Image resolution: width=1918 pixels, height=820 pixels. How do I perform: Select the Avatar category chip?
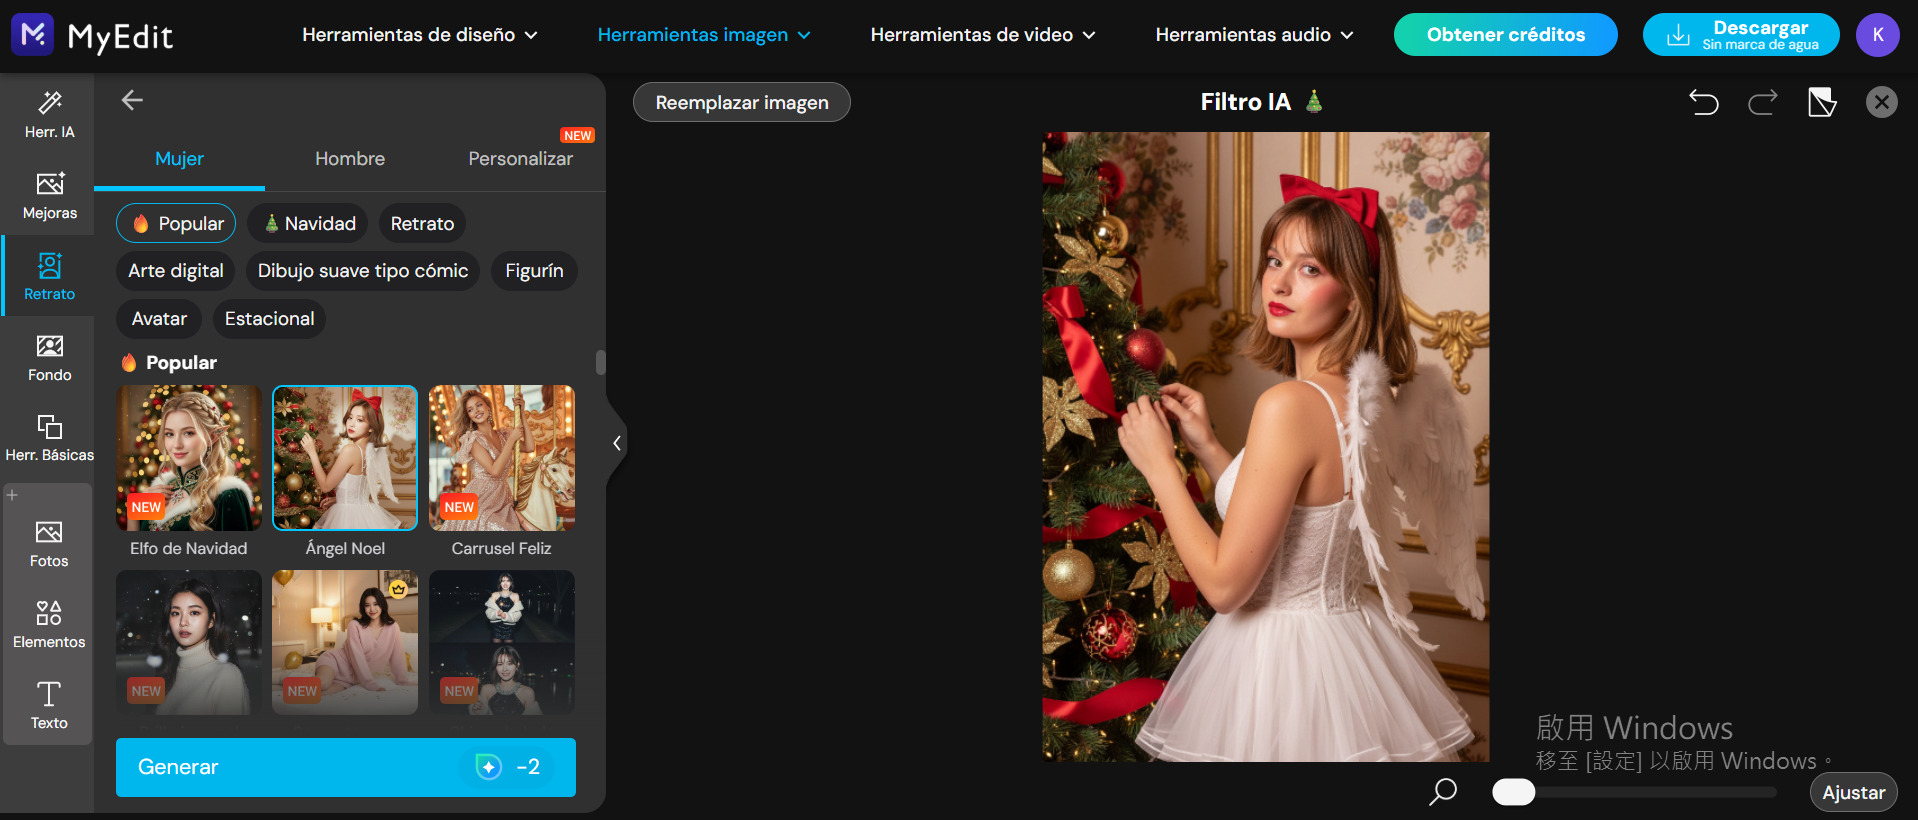pyautogui.click(x=159, y=319)
